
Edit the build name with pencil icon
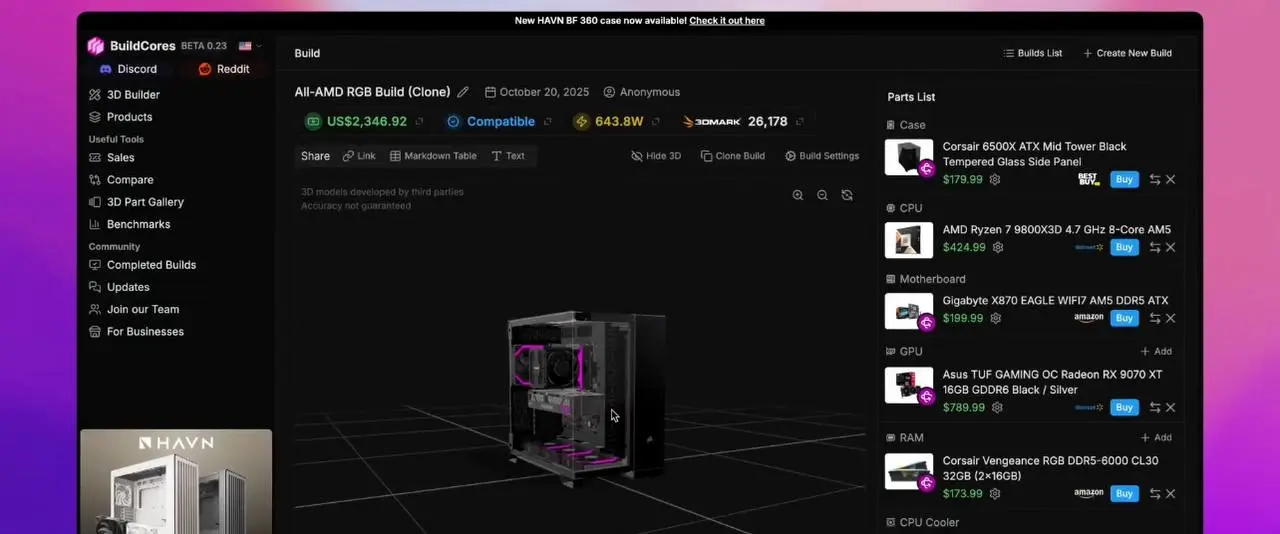(x=463, y=92)
